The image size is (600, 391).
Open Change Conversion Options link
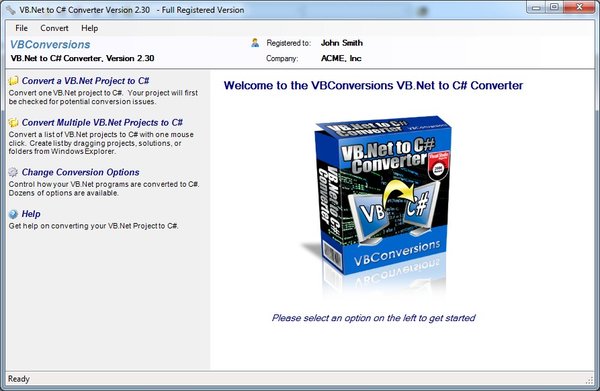[x=80, y=172]
